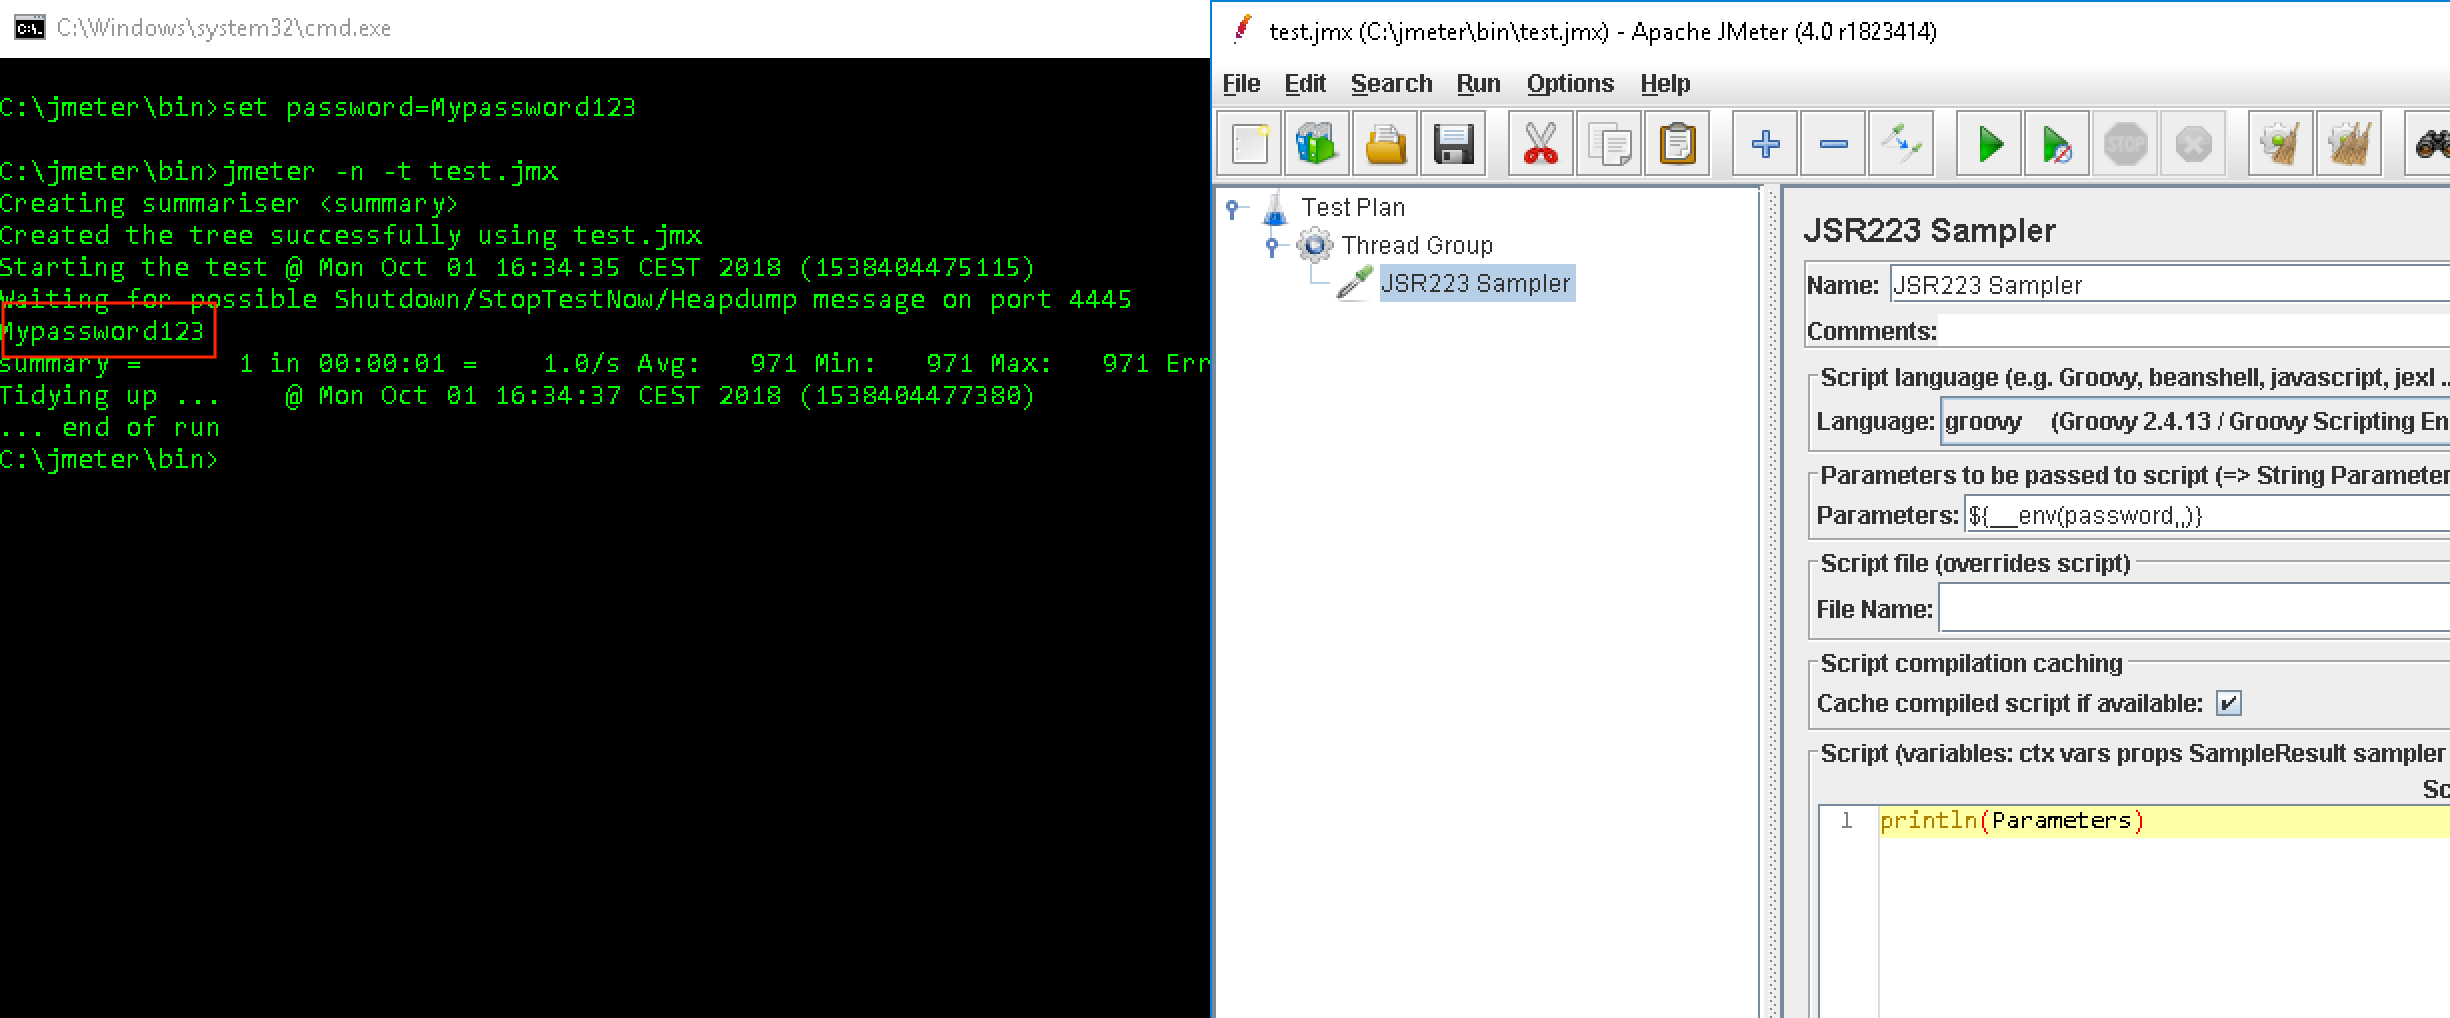
Task: Remove selected element with the minus button
Action: pos(1833,143)
